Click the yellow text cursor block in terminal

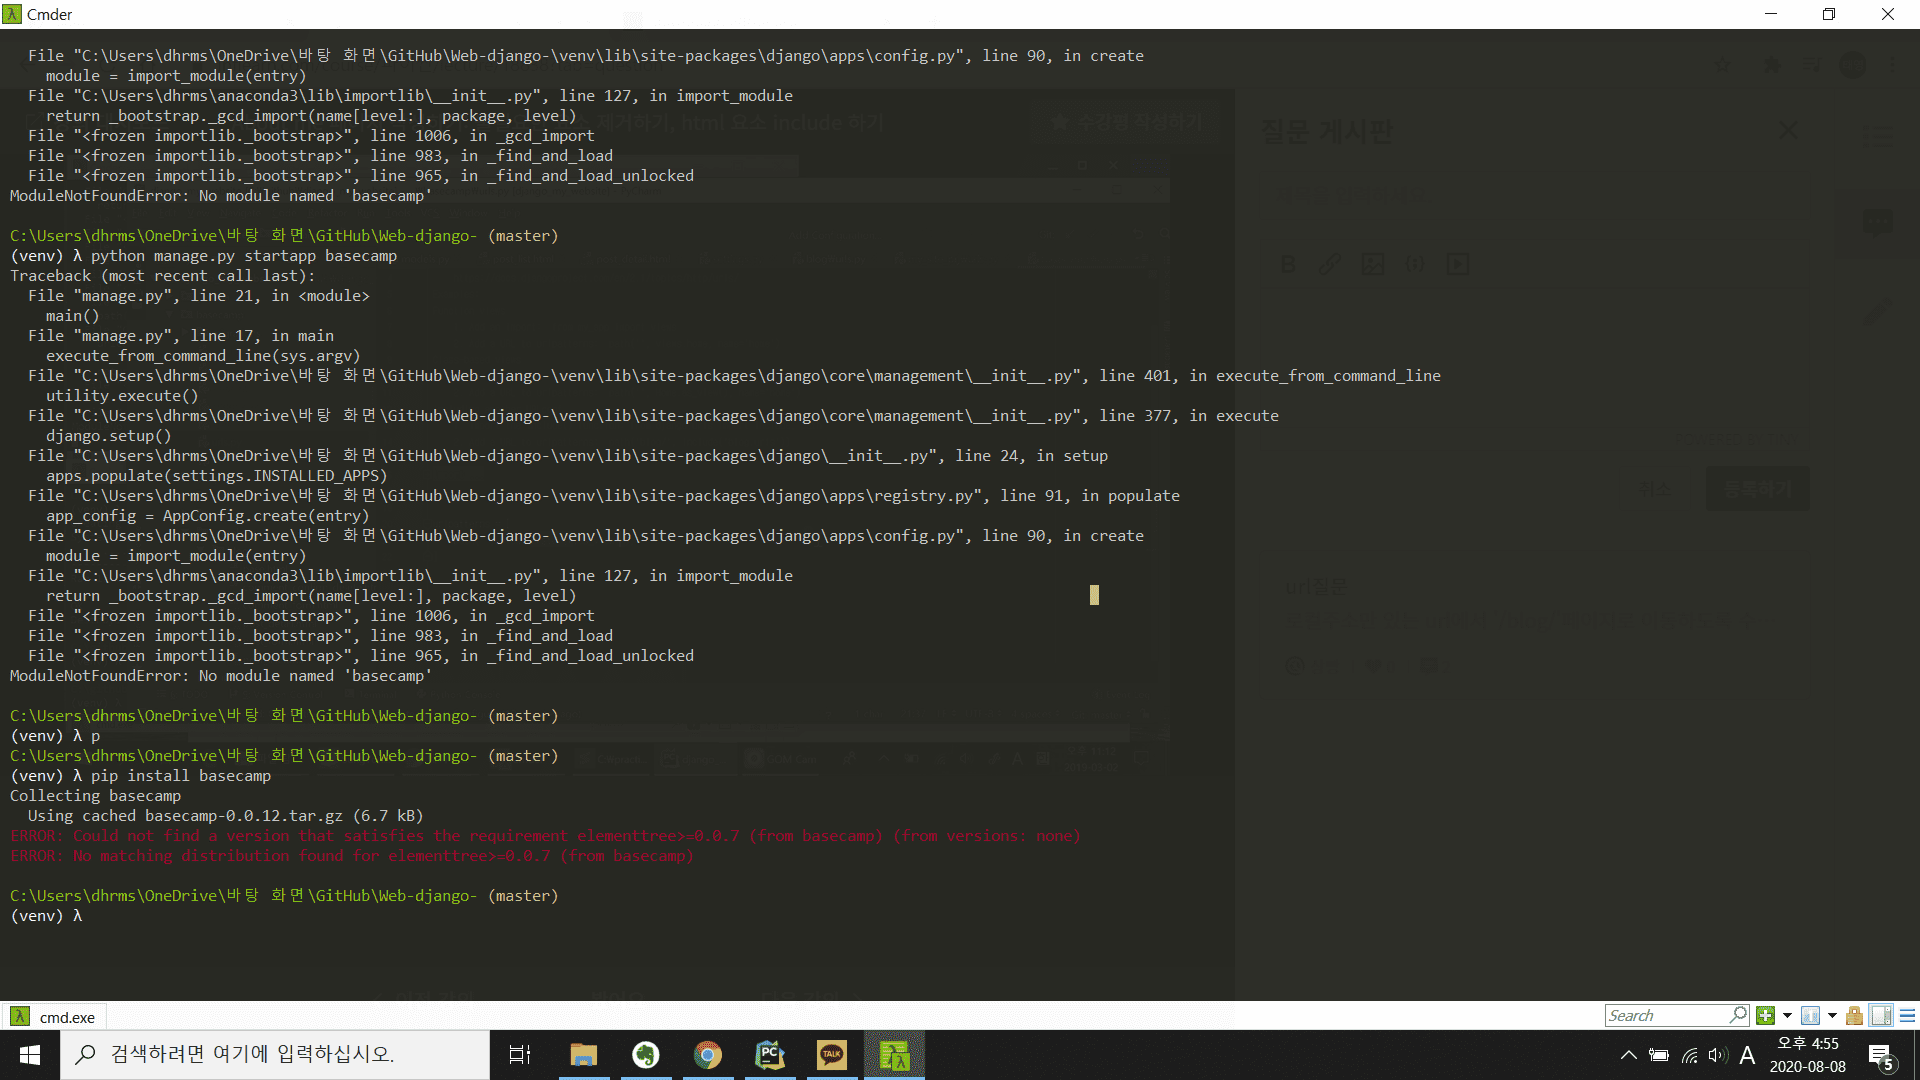point(1094,595)
